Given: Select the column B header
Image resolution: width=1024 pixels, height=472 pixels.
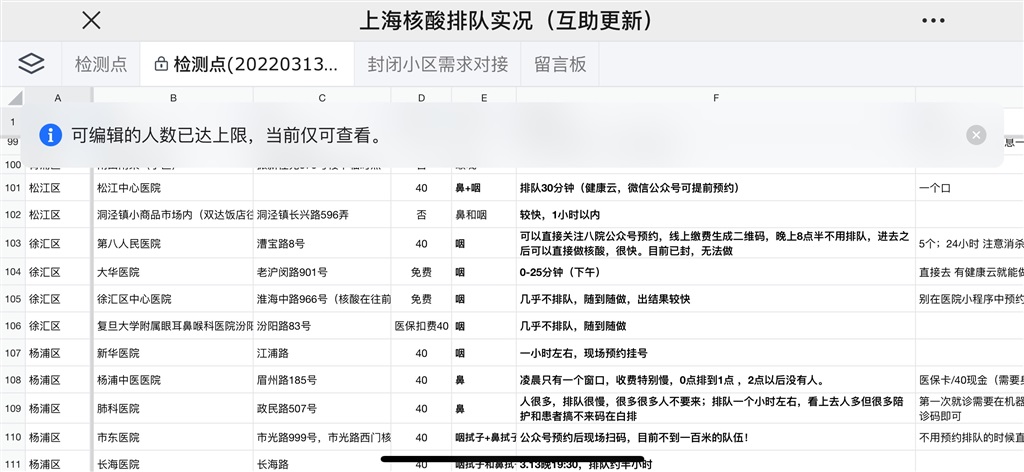Looking at the screenshot, I should [x=173, y=97].
